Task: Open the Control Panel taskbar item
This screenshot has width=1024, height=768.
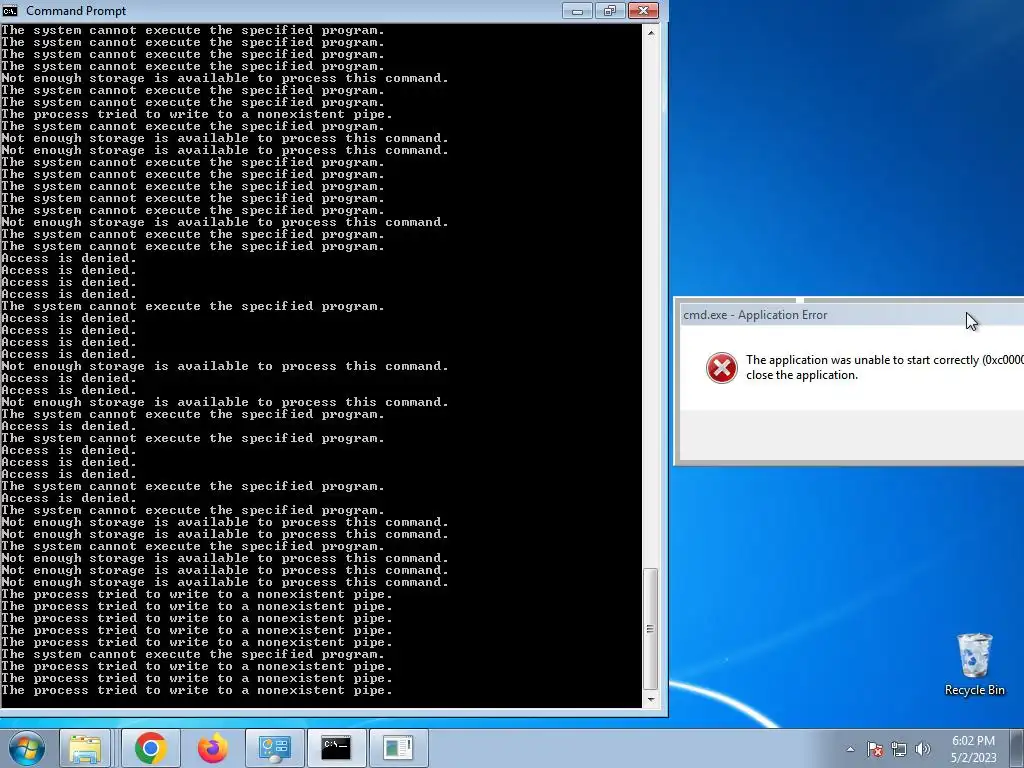Action: 274,748
